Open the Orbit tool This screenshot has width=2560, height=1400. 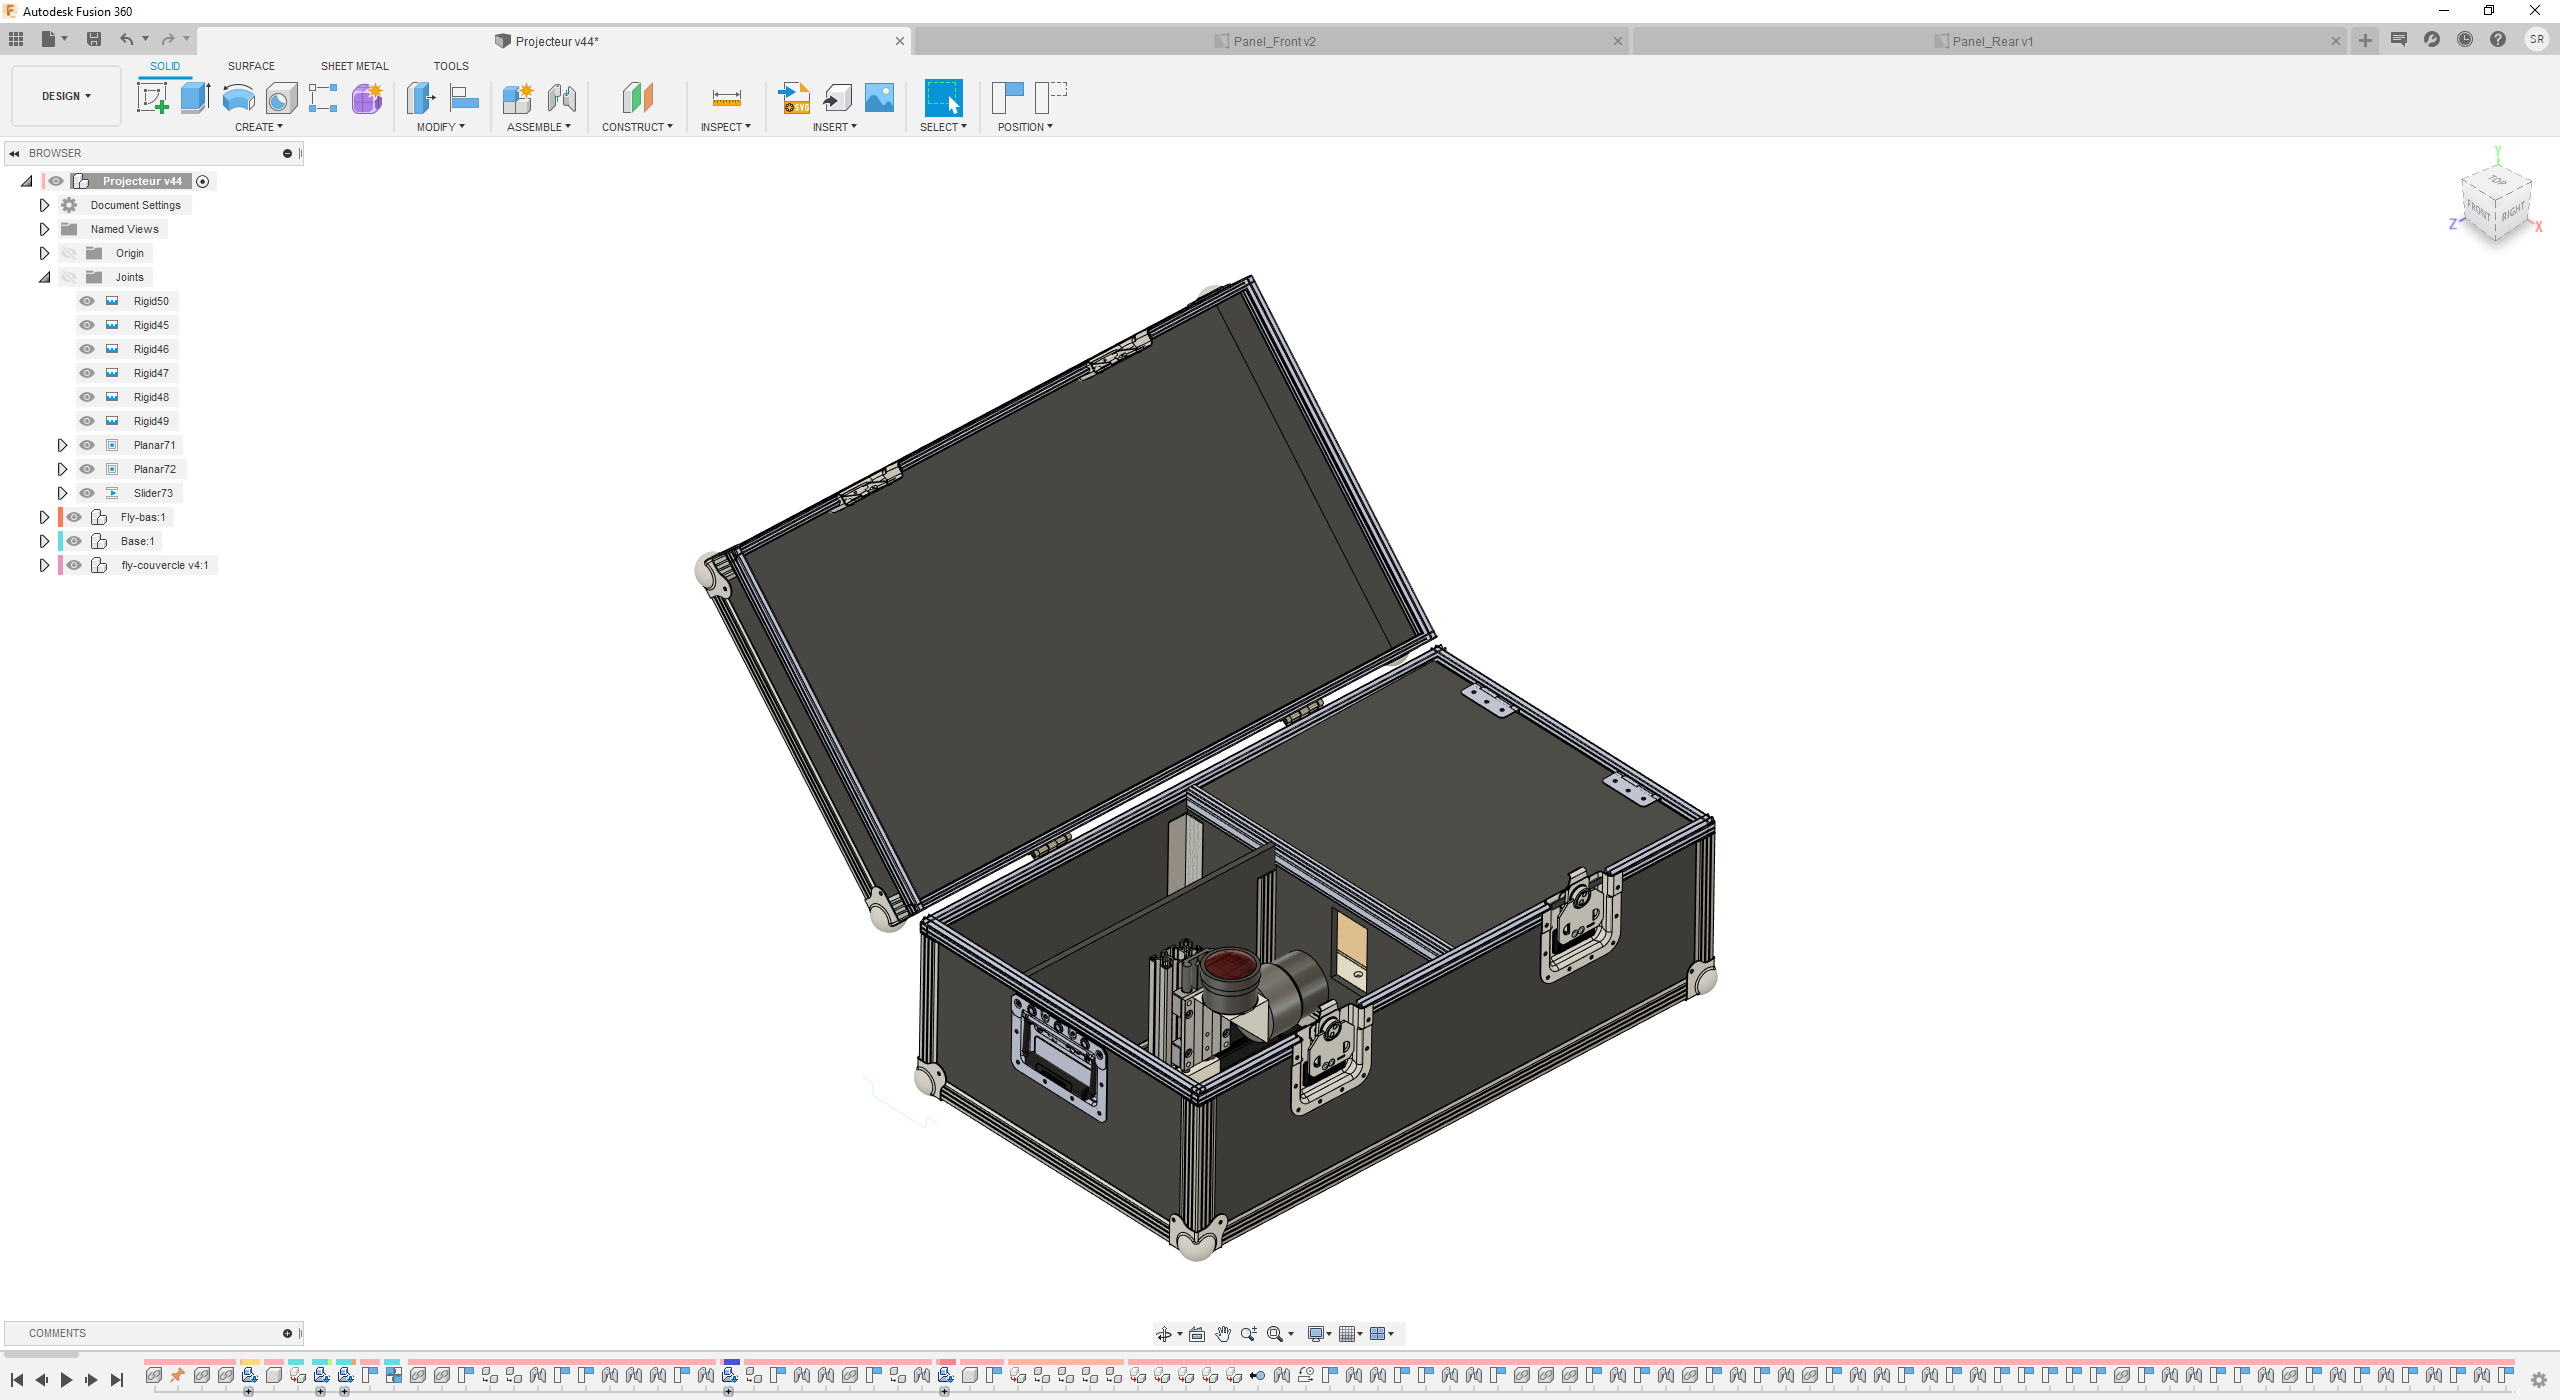(1164, 1334)
